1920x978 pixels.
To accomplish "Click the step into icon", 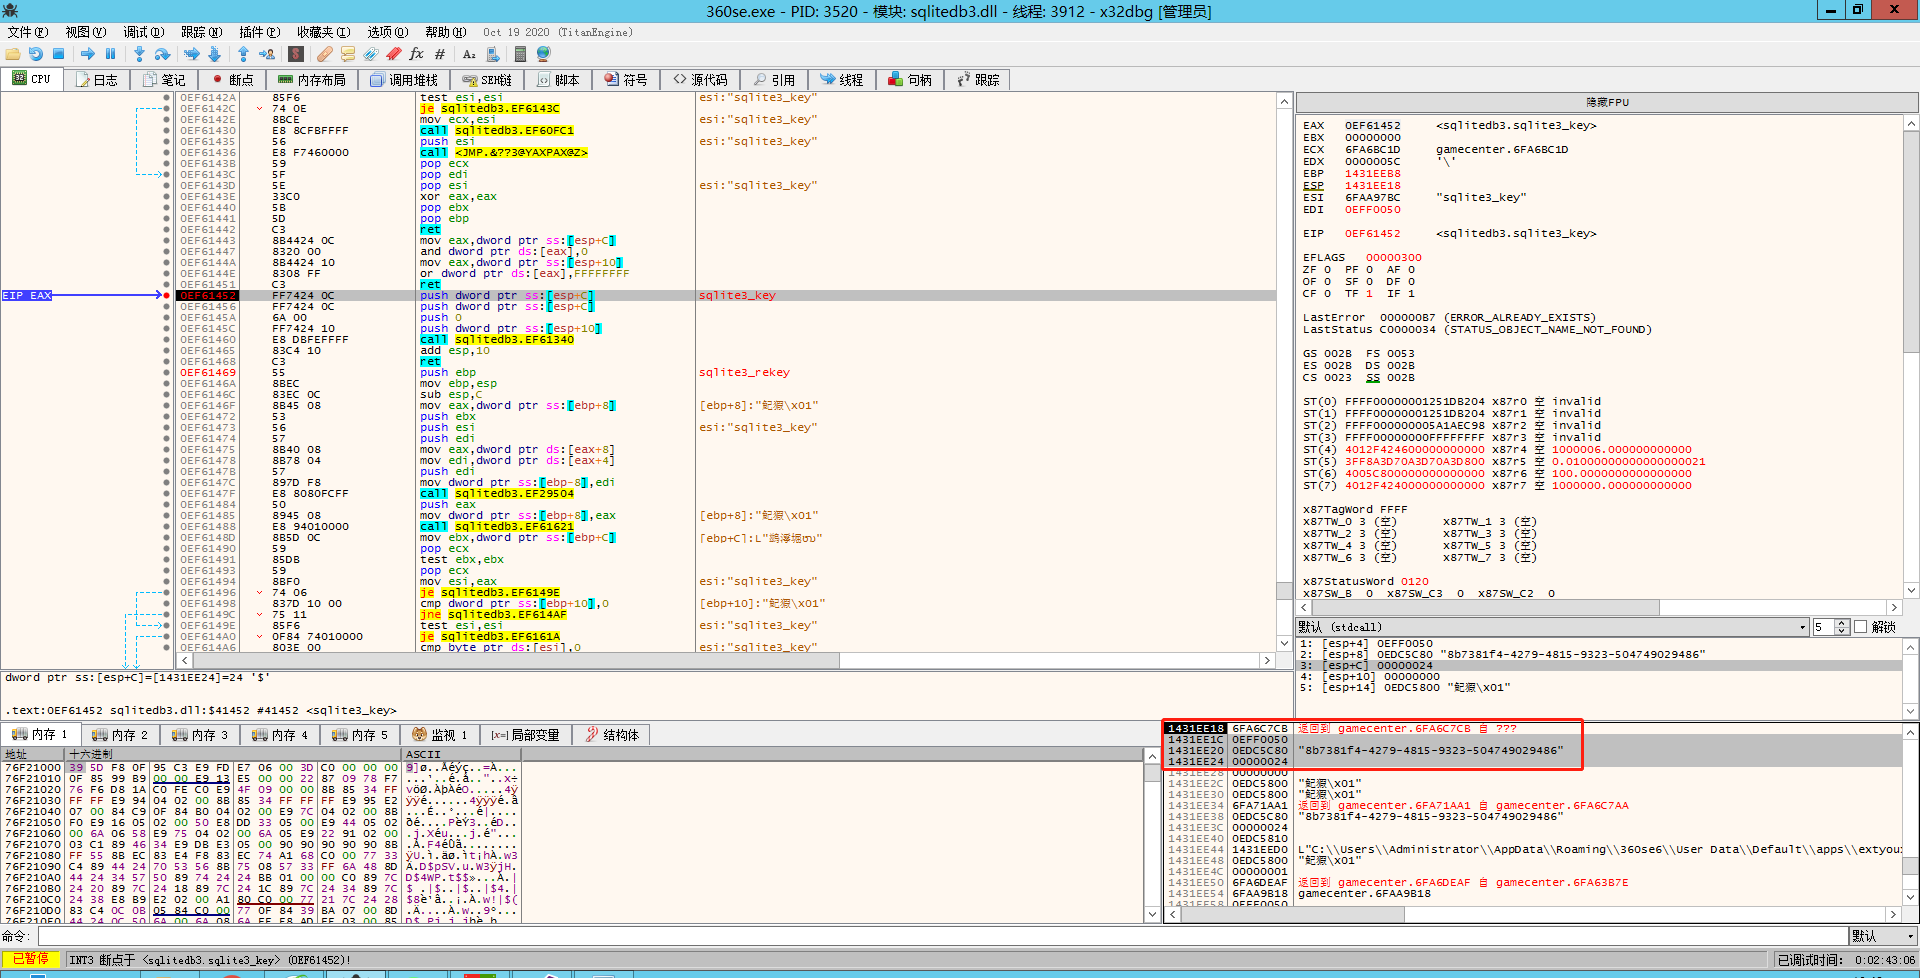I will pyautogui.click(x=139, y=54).
